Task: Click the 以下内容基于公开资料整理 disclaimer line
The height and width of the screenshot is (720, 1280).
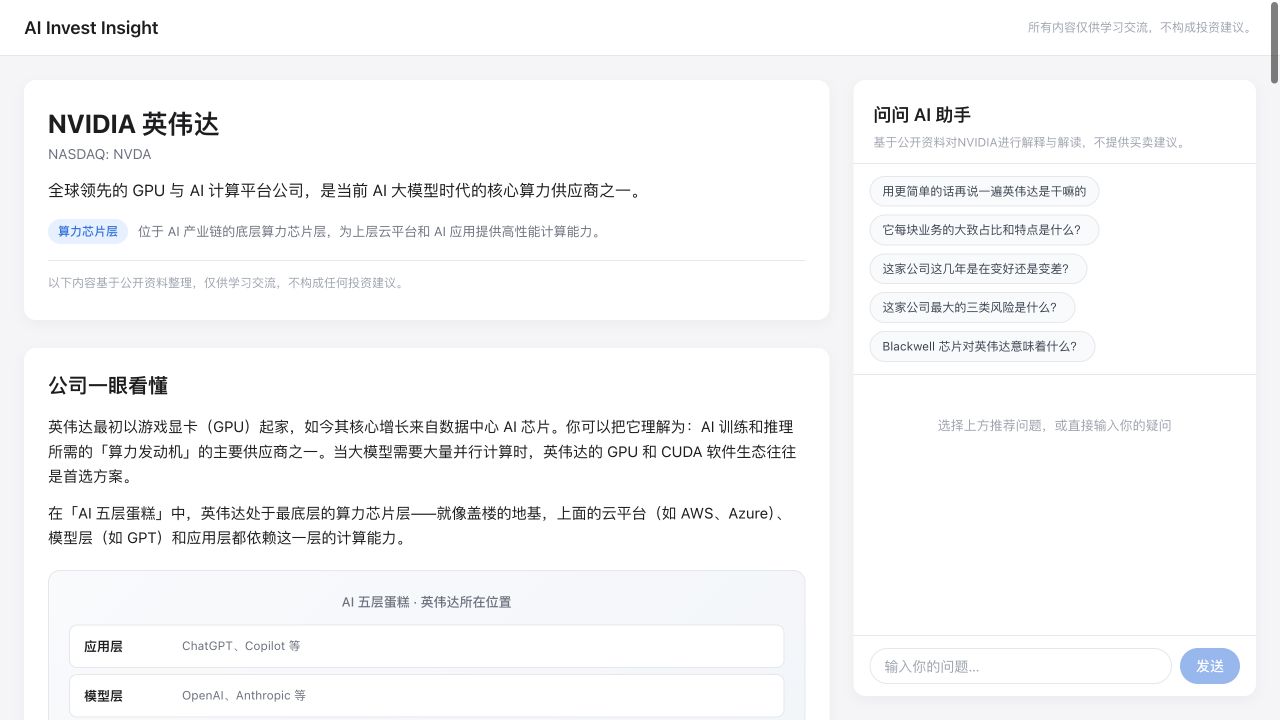Action: (x=228, y=283)
